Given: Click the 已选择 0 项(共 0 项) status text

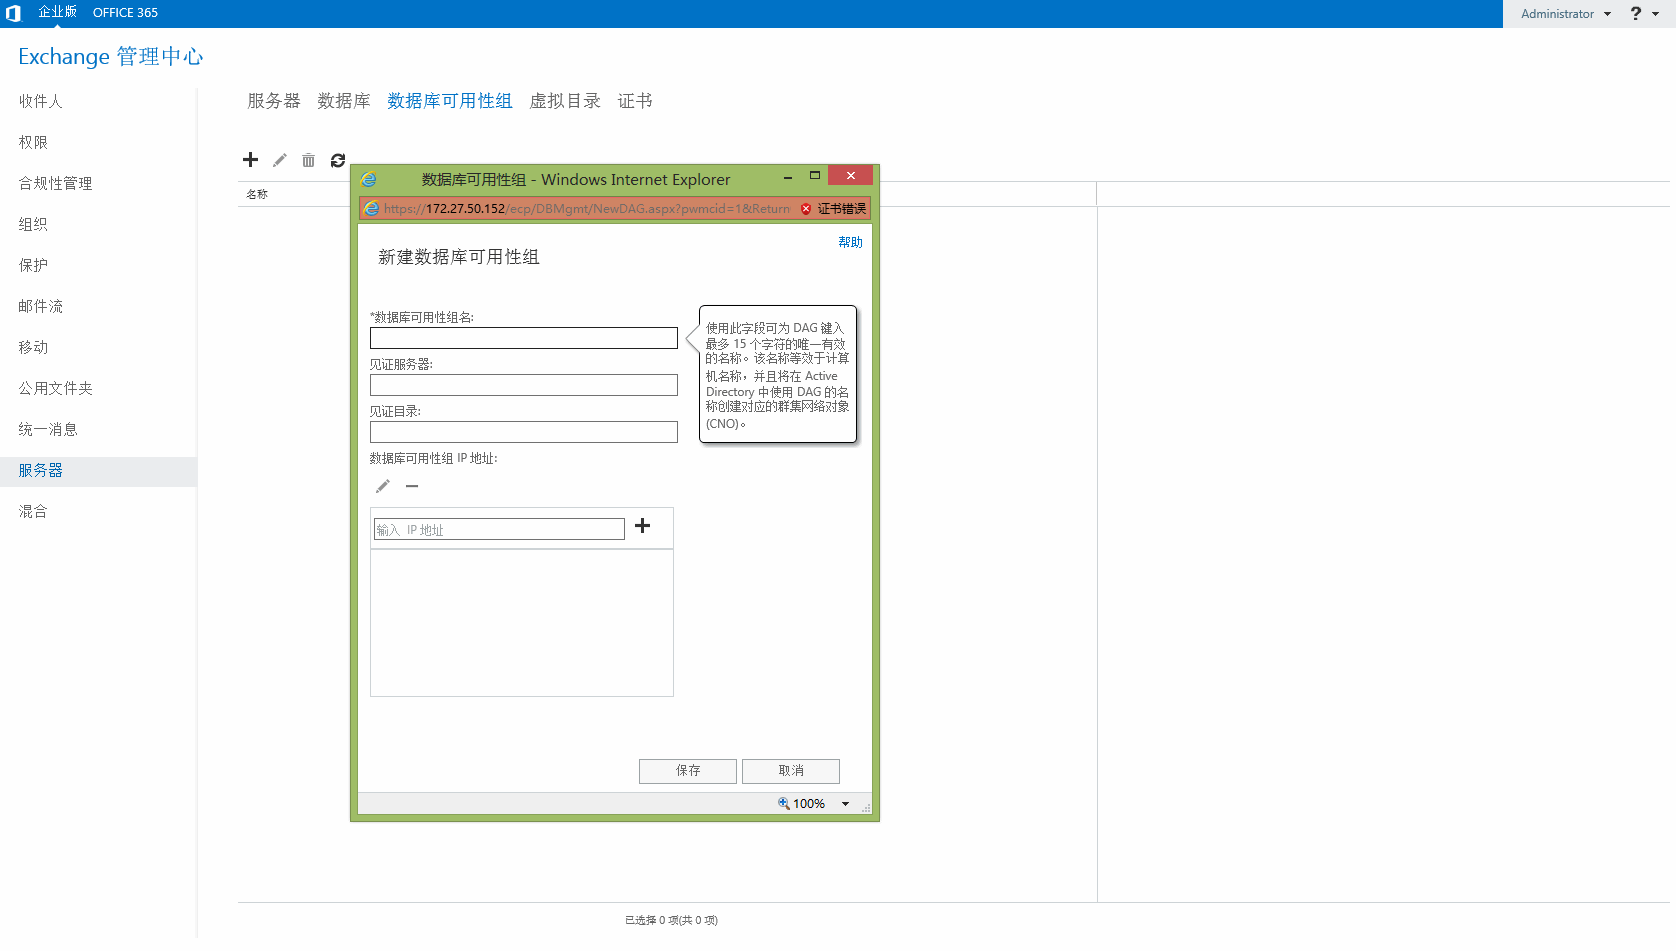Looking at the screenshot, I should pos(671,920).
